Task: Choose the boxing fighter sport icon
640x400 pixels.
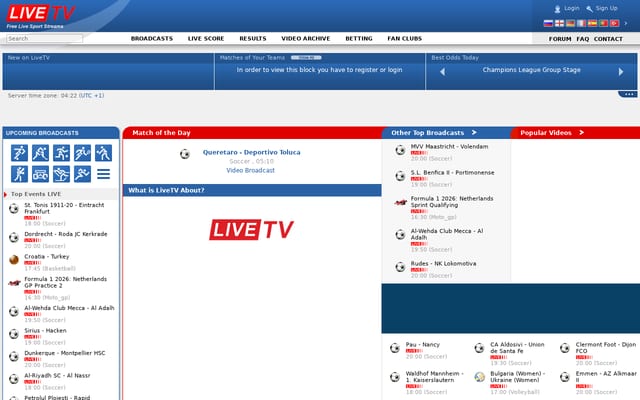Action: click(19, 174)
